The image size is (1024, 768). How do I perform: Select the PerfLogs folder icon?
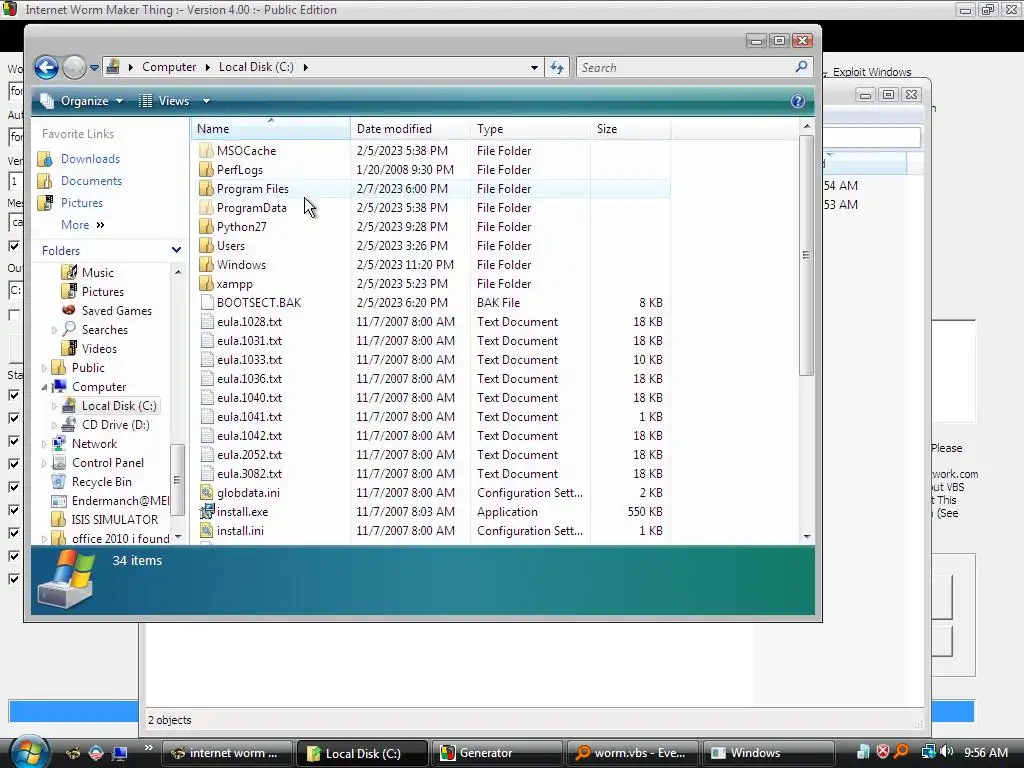coord(206,169)
